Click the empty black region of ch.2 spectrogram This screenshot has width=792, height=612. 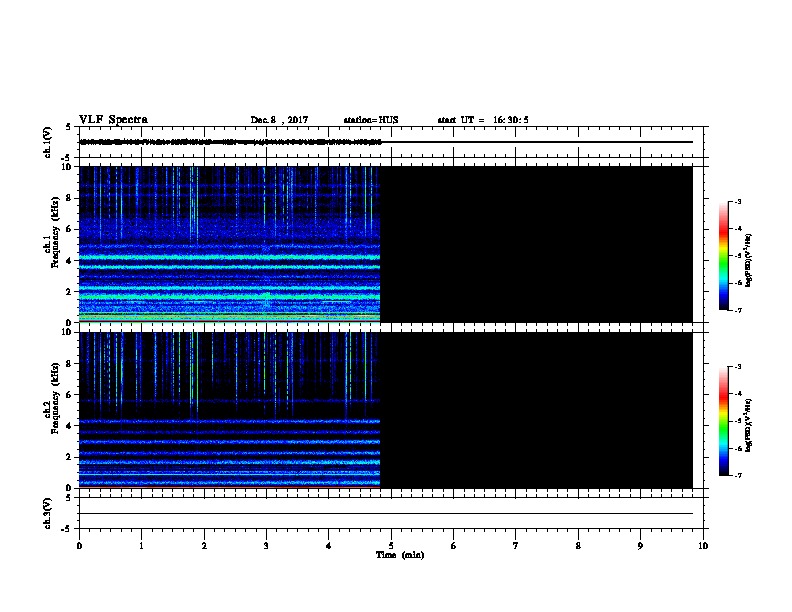536,410
